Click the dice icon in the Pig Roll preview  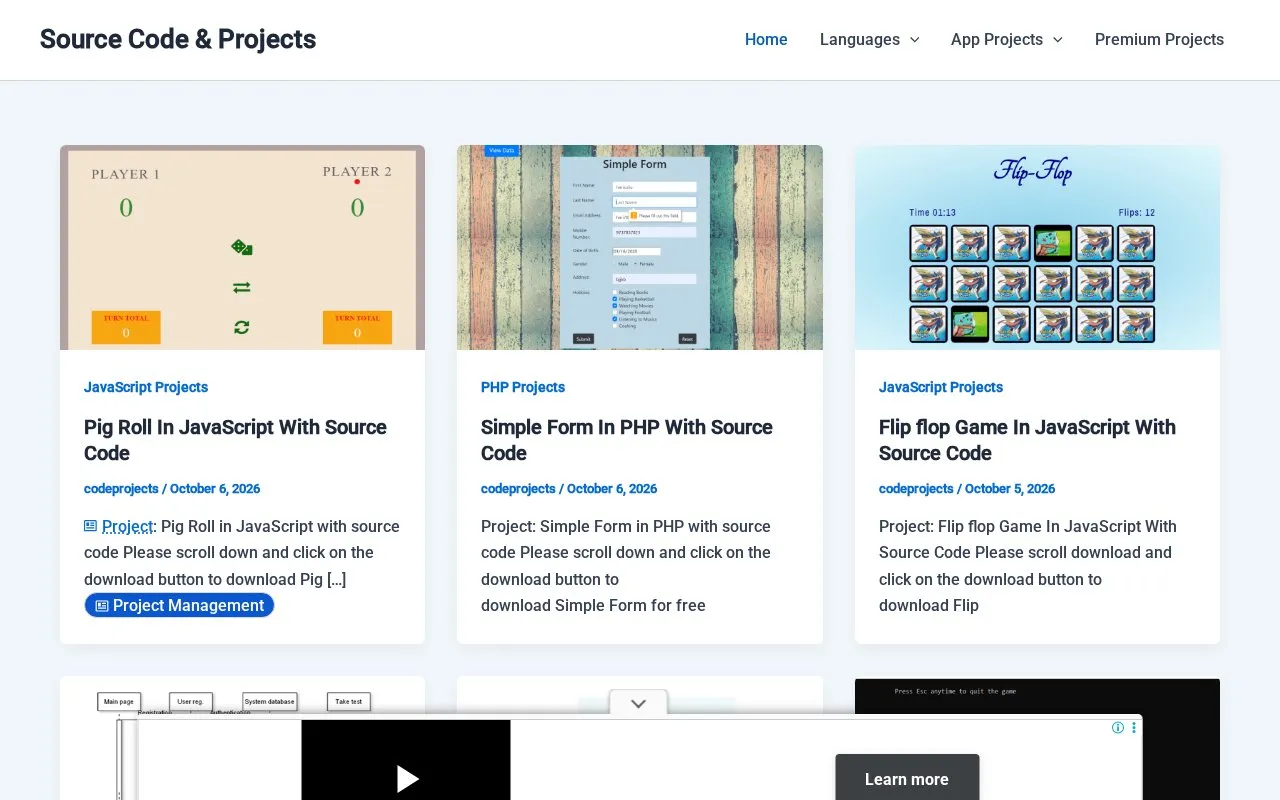point(242,247)
